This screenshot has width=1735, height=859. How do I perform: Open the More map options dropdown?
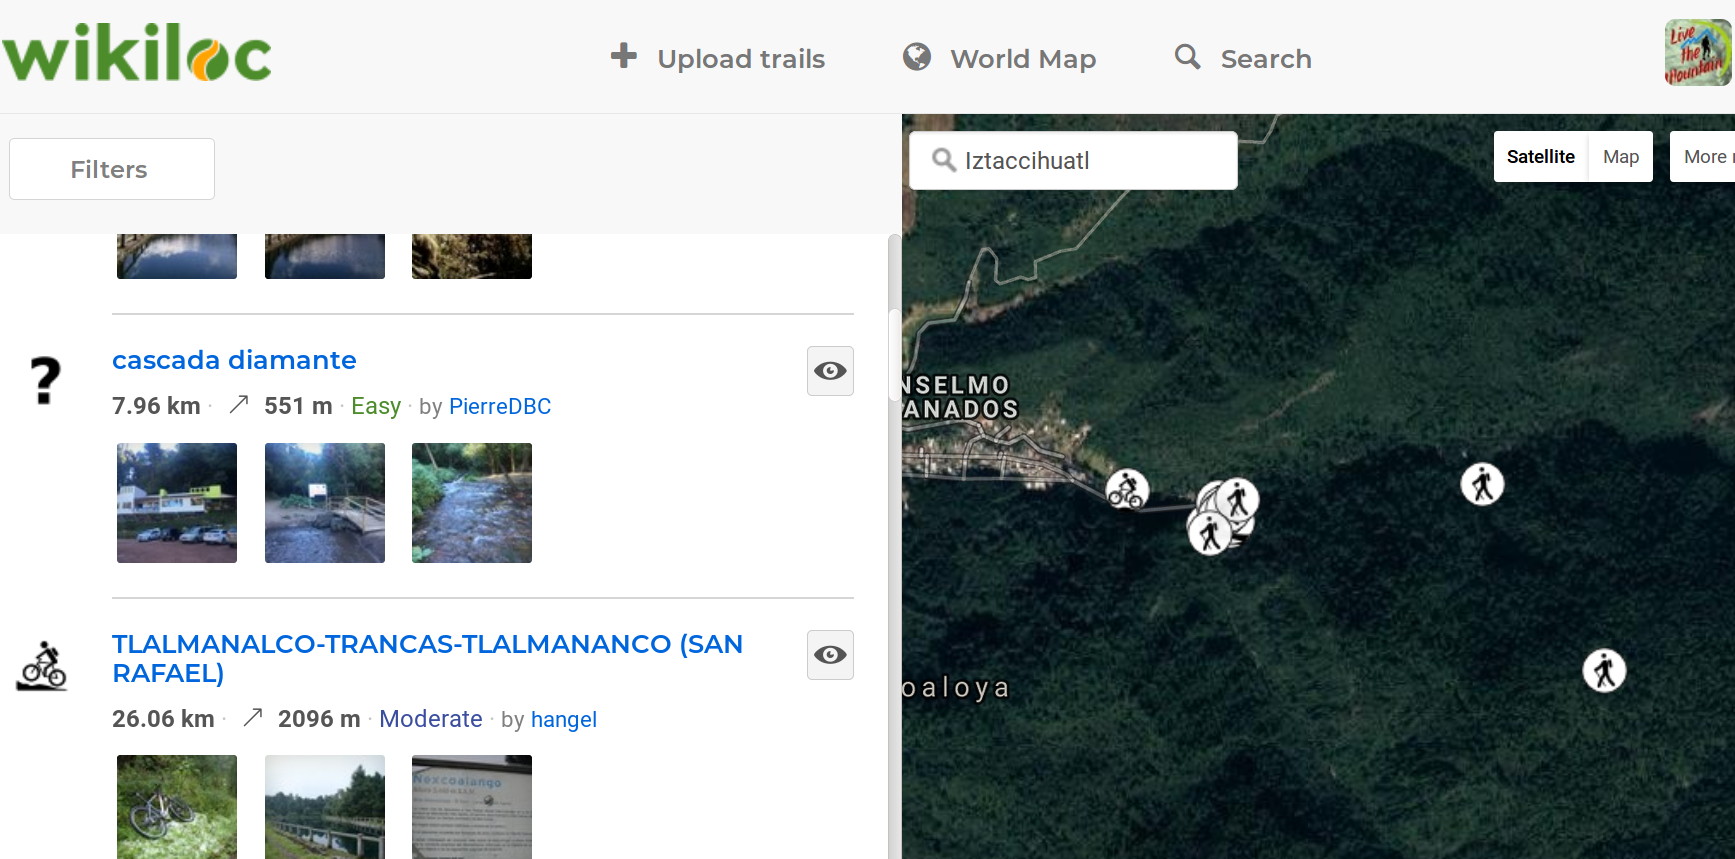[x=1705, y=157]
